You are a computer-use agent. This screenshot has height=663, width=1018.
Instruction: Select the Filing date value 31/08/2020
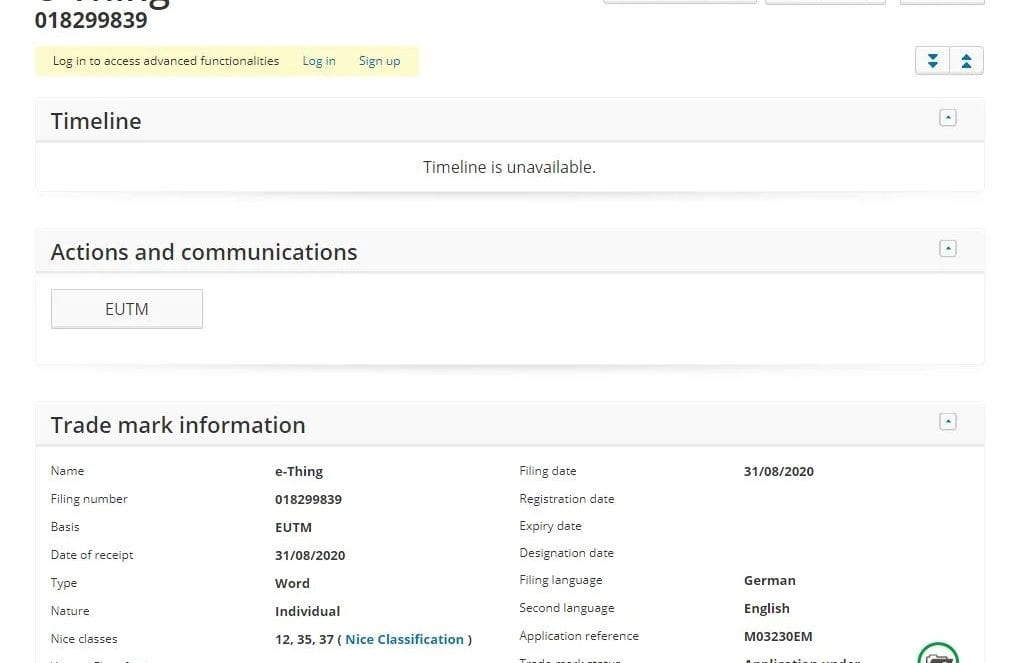pyautogui.click(x=779, y=471)
